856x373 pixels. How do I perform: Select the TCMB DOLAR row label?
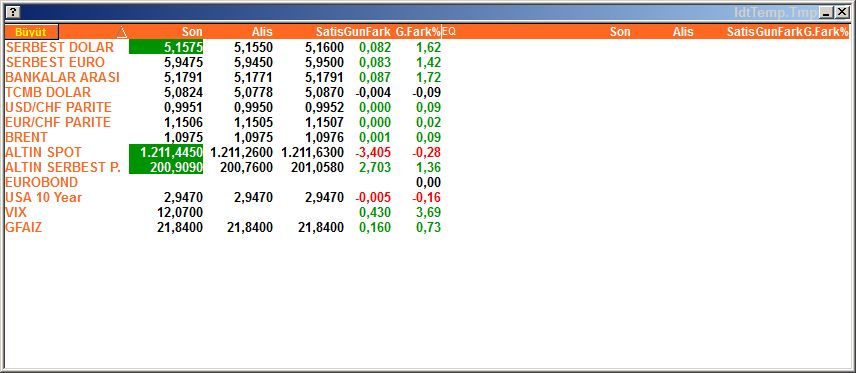pyautogui.click(x=48, y=92)
